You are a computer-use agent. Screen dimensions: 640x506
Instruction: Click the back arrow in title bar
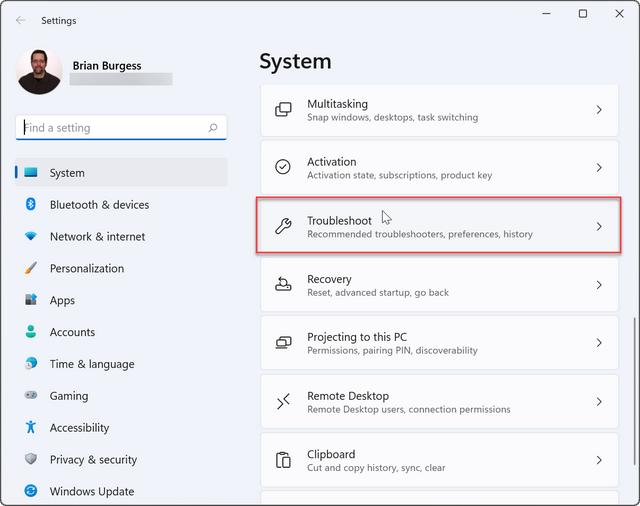pos(20,20)
